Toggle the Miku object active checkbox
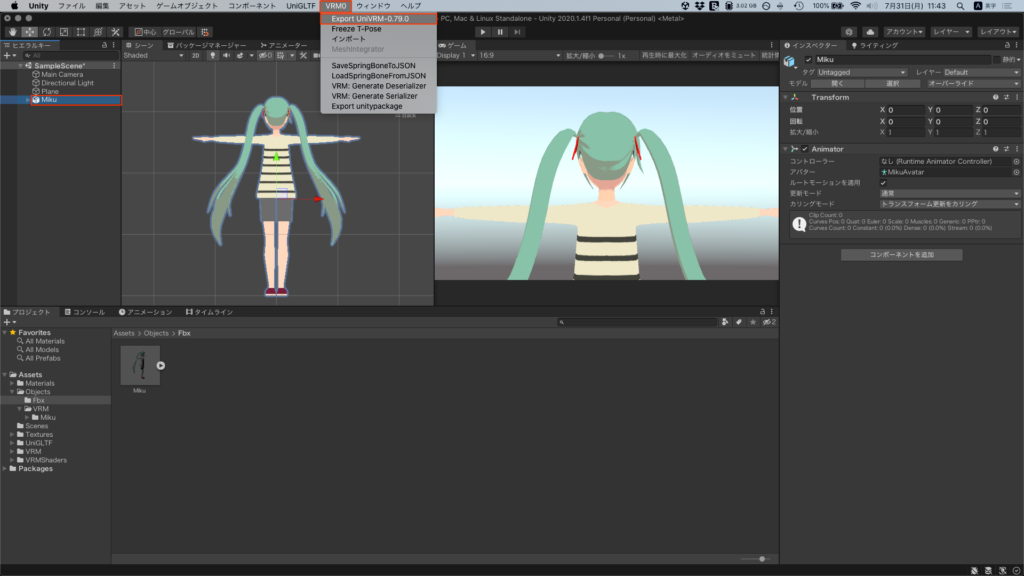 (x=809, y=60)
